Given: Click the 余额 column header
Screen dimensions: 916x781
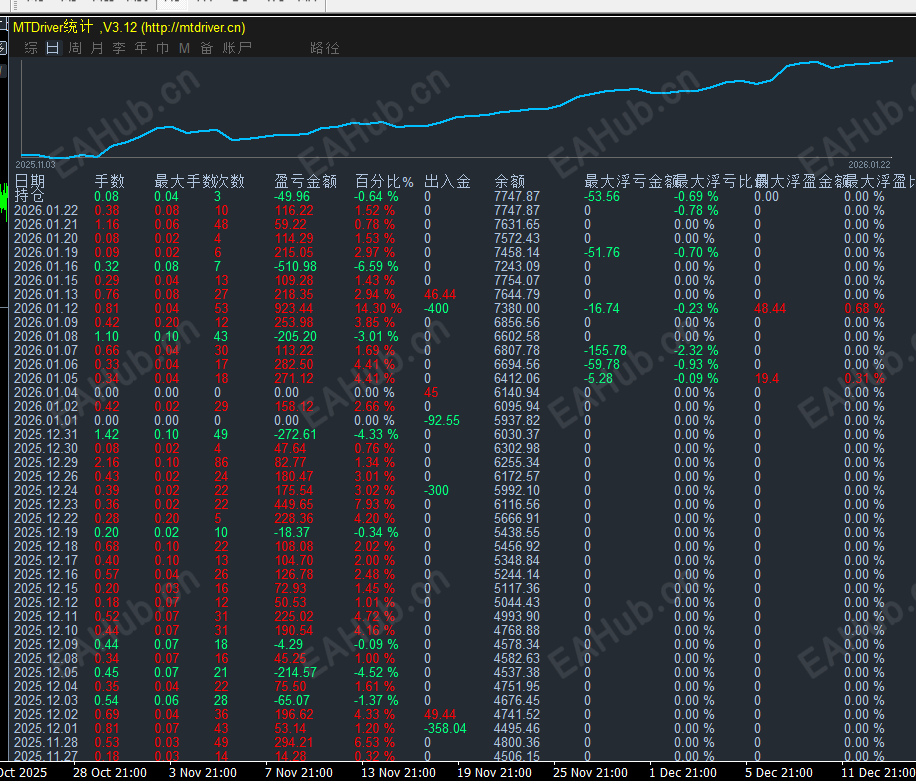Looking at the screenshot, I should tap(510, 181).
